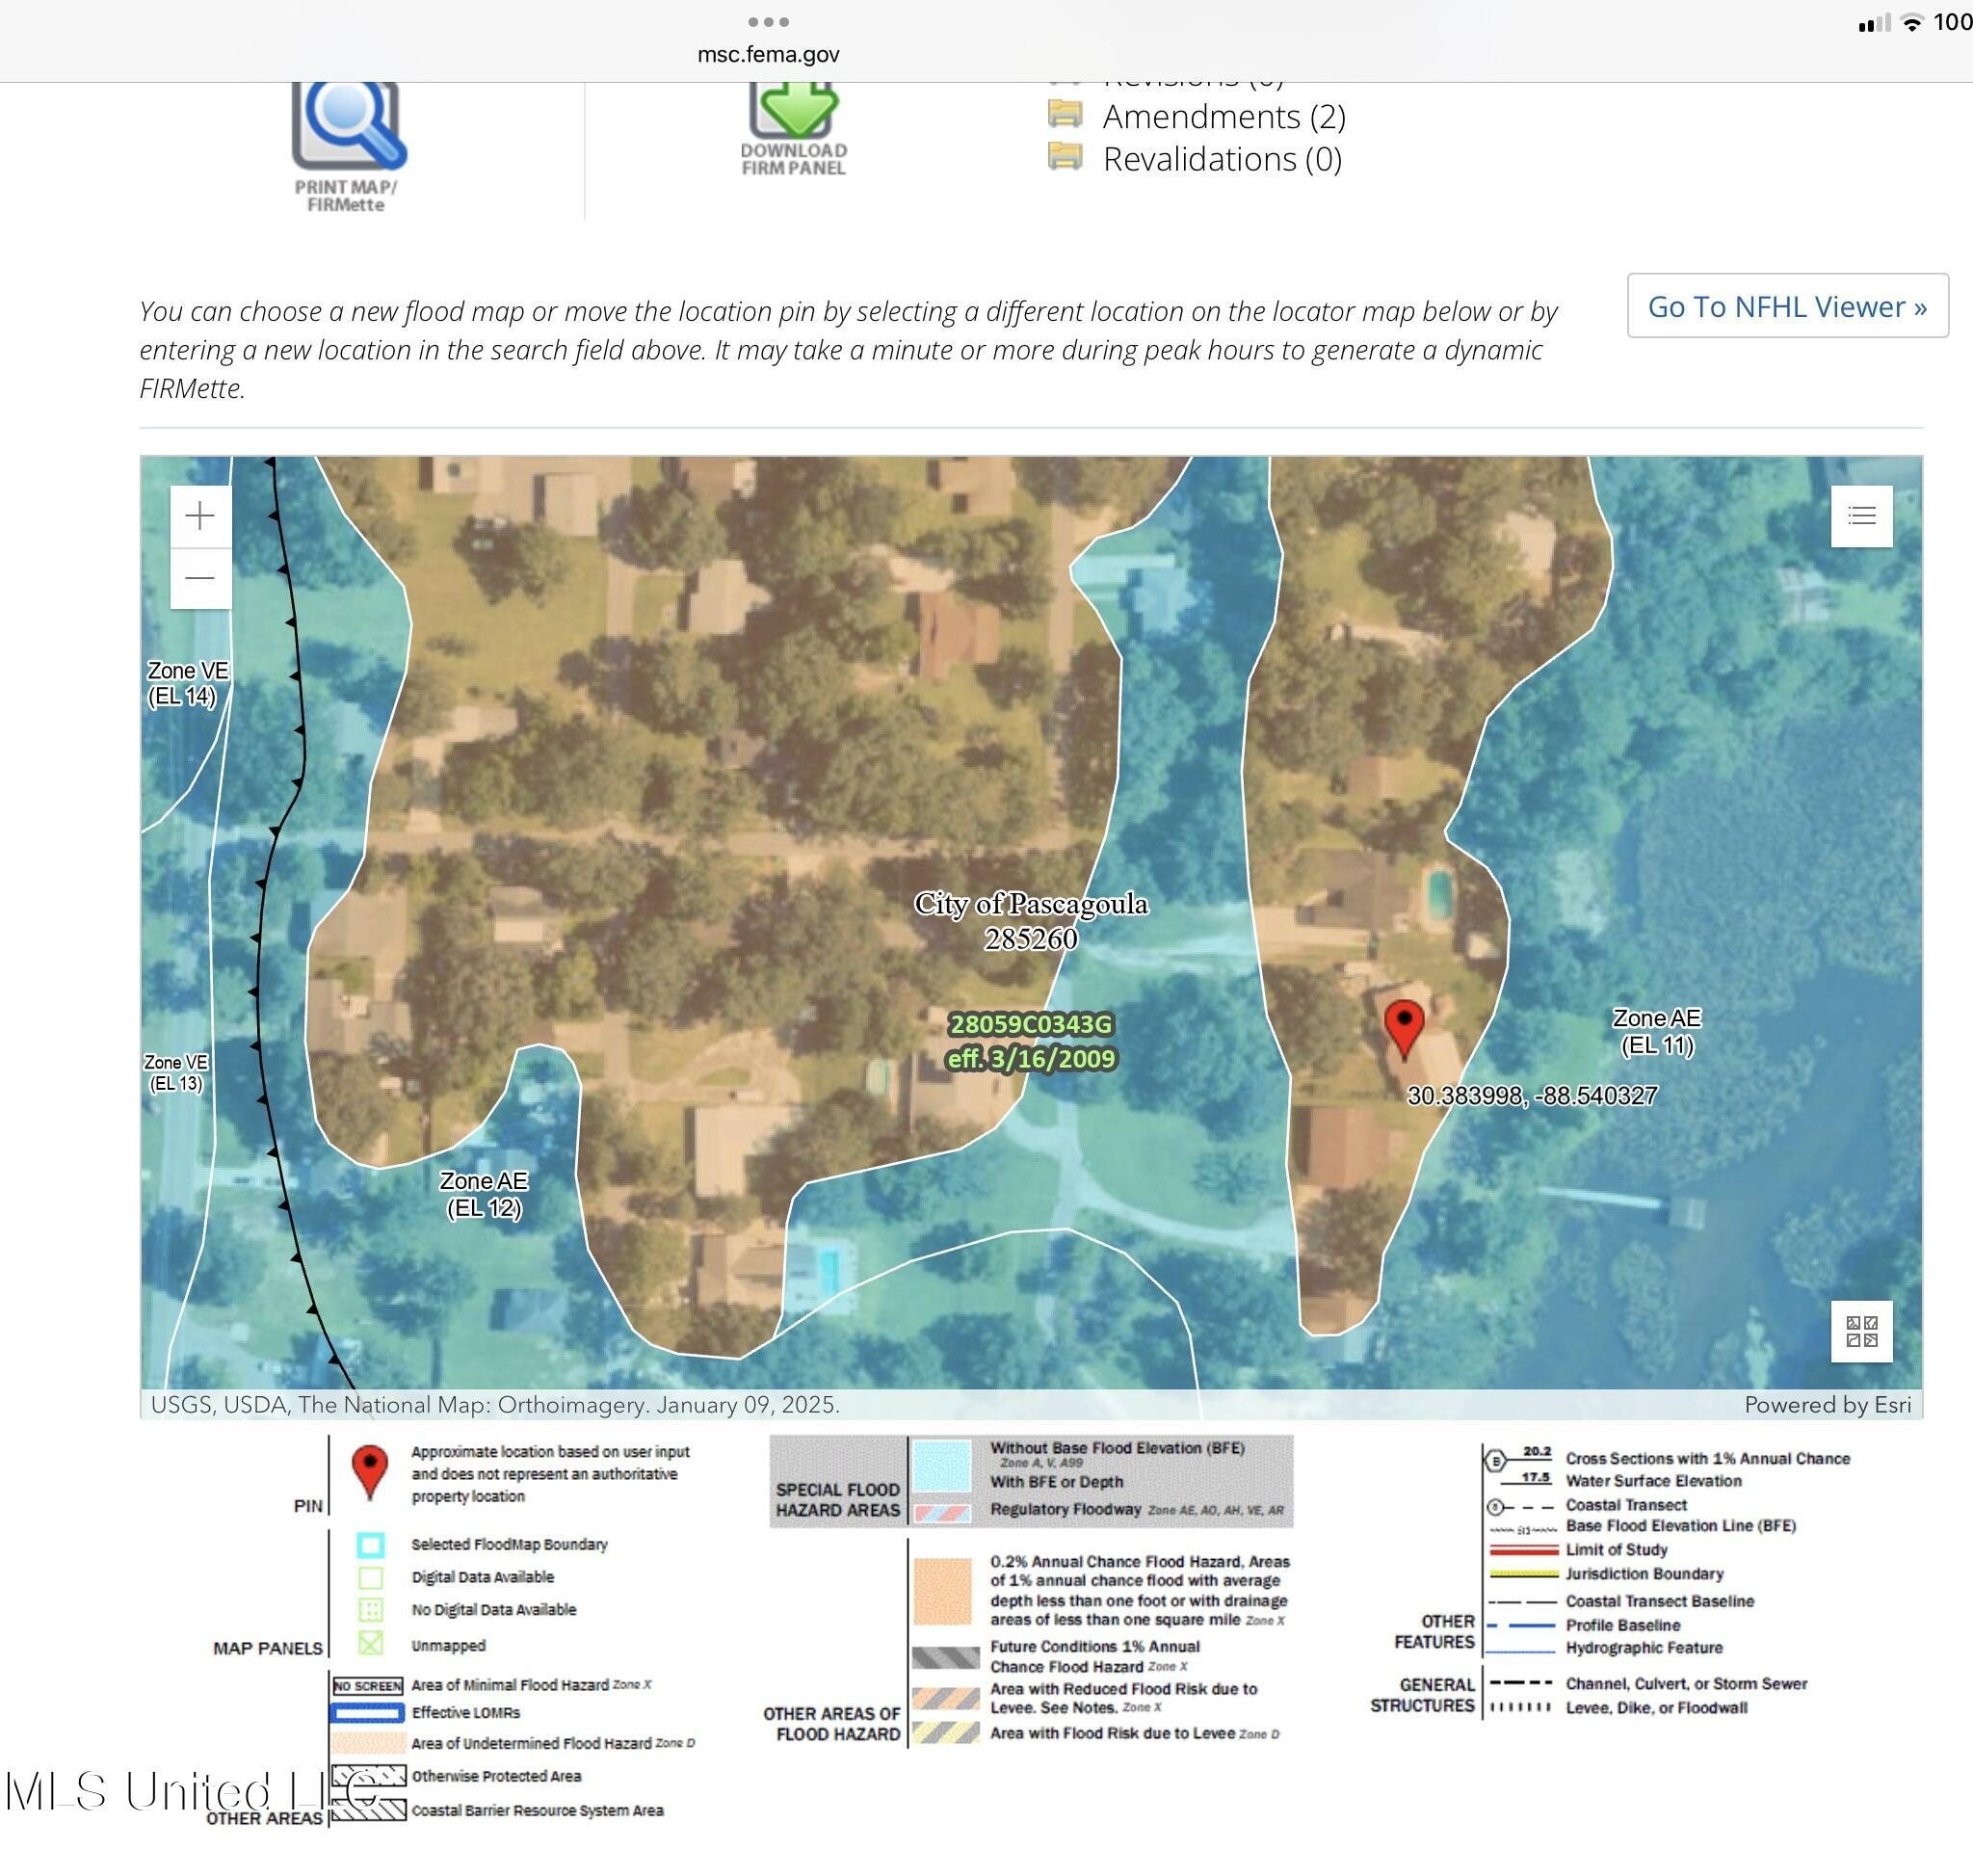Expand Revalidations (0) list
Screen dimensions: 1973x1876
click(1221, 159)
